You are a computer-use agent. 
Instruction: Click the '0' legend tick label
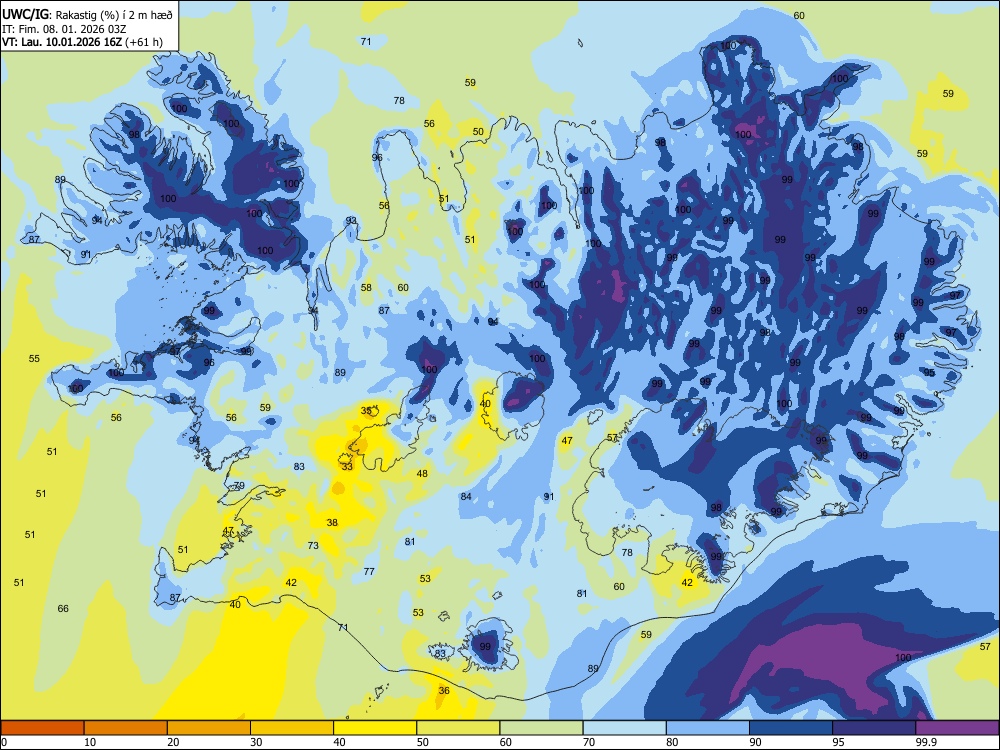point(4,742)
